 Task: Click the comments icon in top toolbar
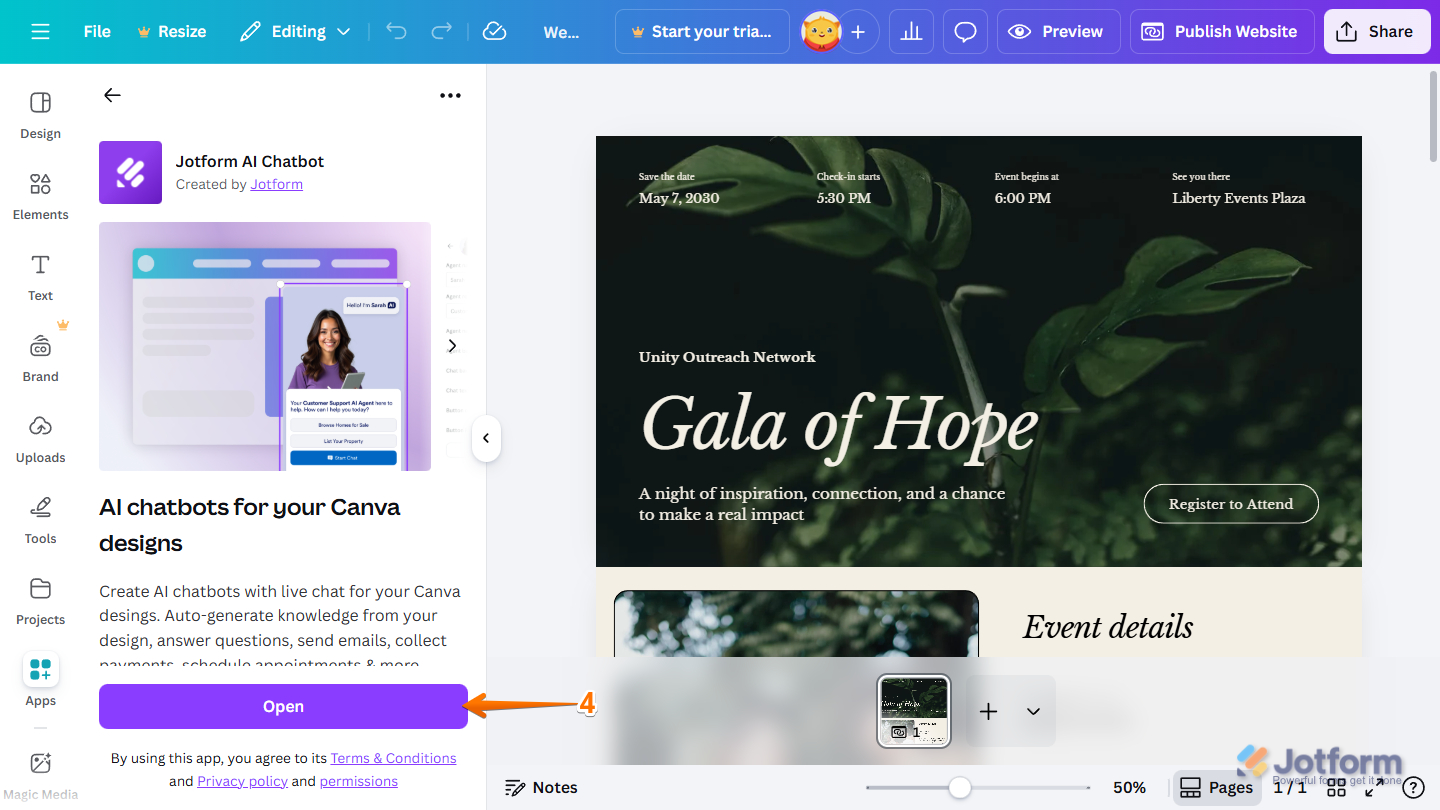pos(965,31)
